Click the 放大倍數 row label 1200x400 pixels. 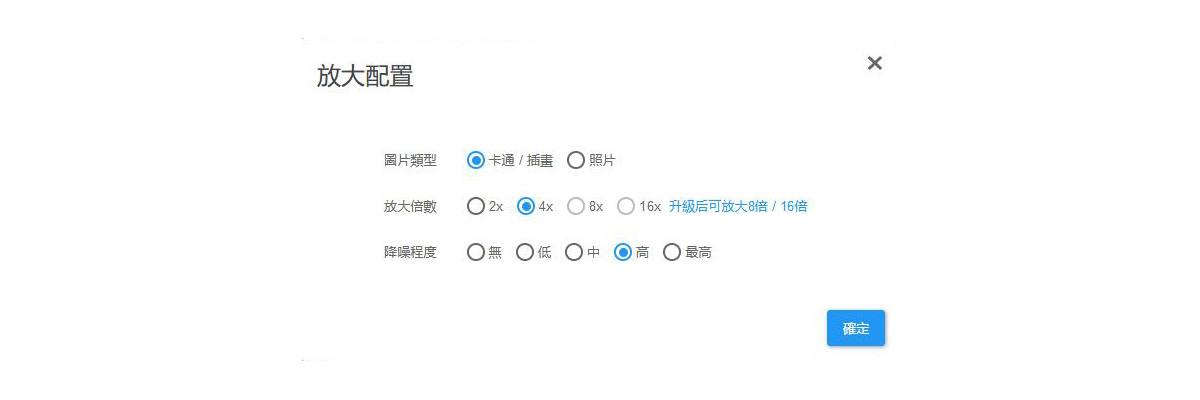tap(410, 207)
